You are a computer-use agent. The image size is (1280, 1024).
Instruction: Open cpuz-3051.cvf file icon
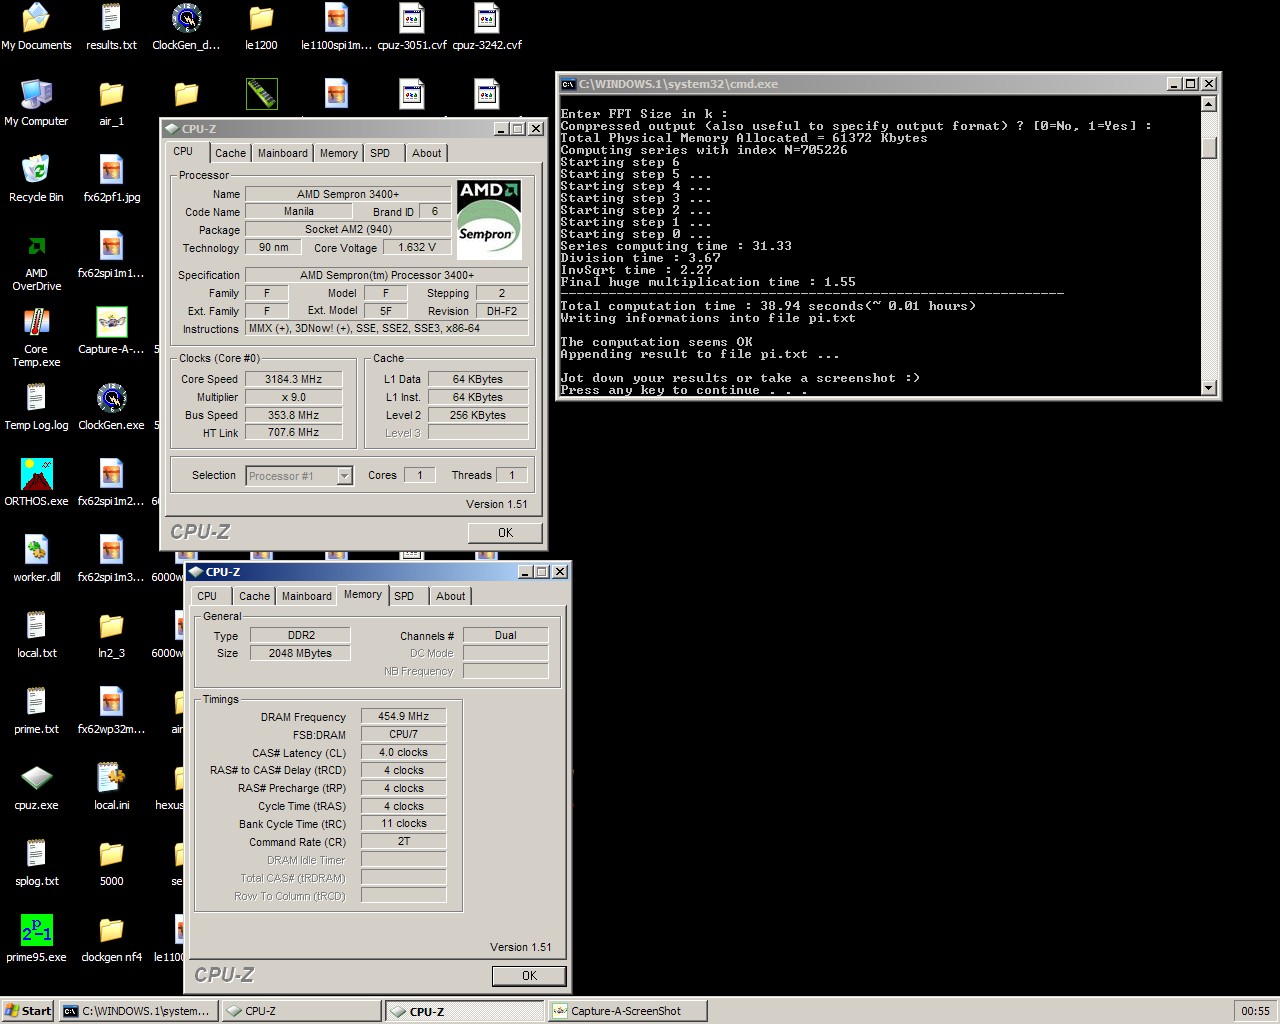[x=412, y=27]
